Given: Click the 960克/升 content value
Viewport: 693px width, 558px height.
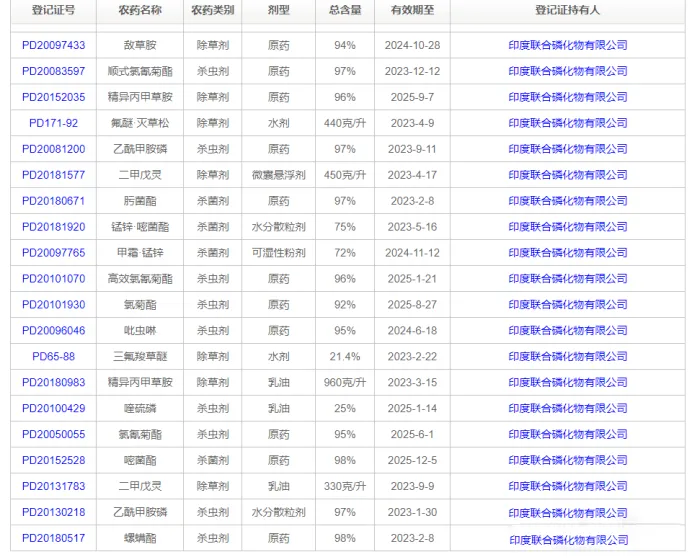Looking at the screenshot, I should [345, 383].
